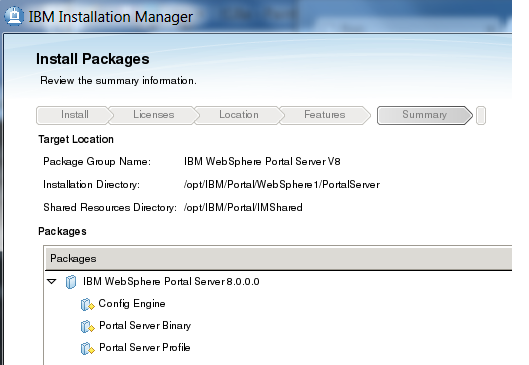This screenshot has width=529, height=365.
Task: Click the step after Summary
Action: click(x=481, y=115)
